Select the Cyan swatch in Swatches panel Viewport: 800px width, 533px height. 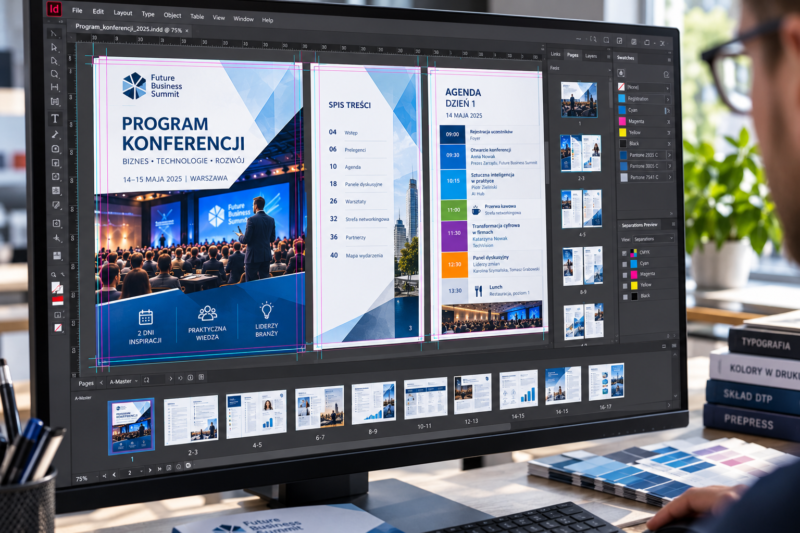(644, 110)
